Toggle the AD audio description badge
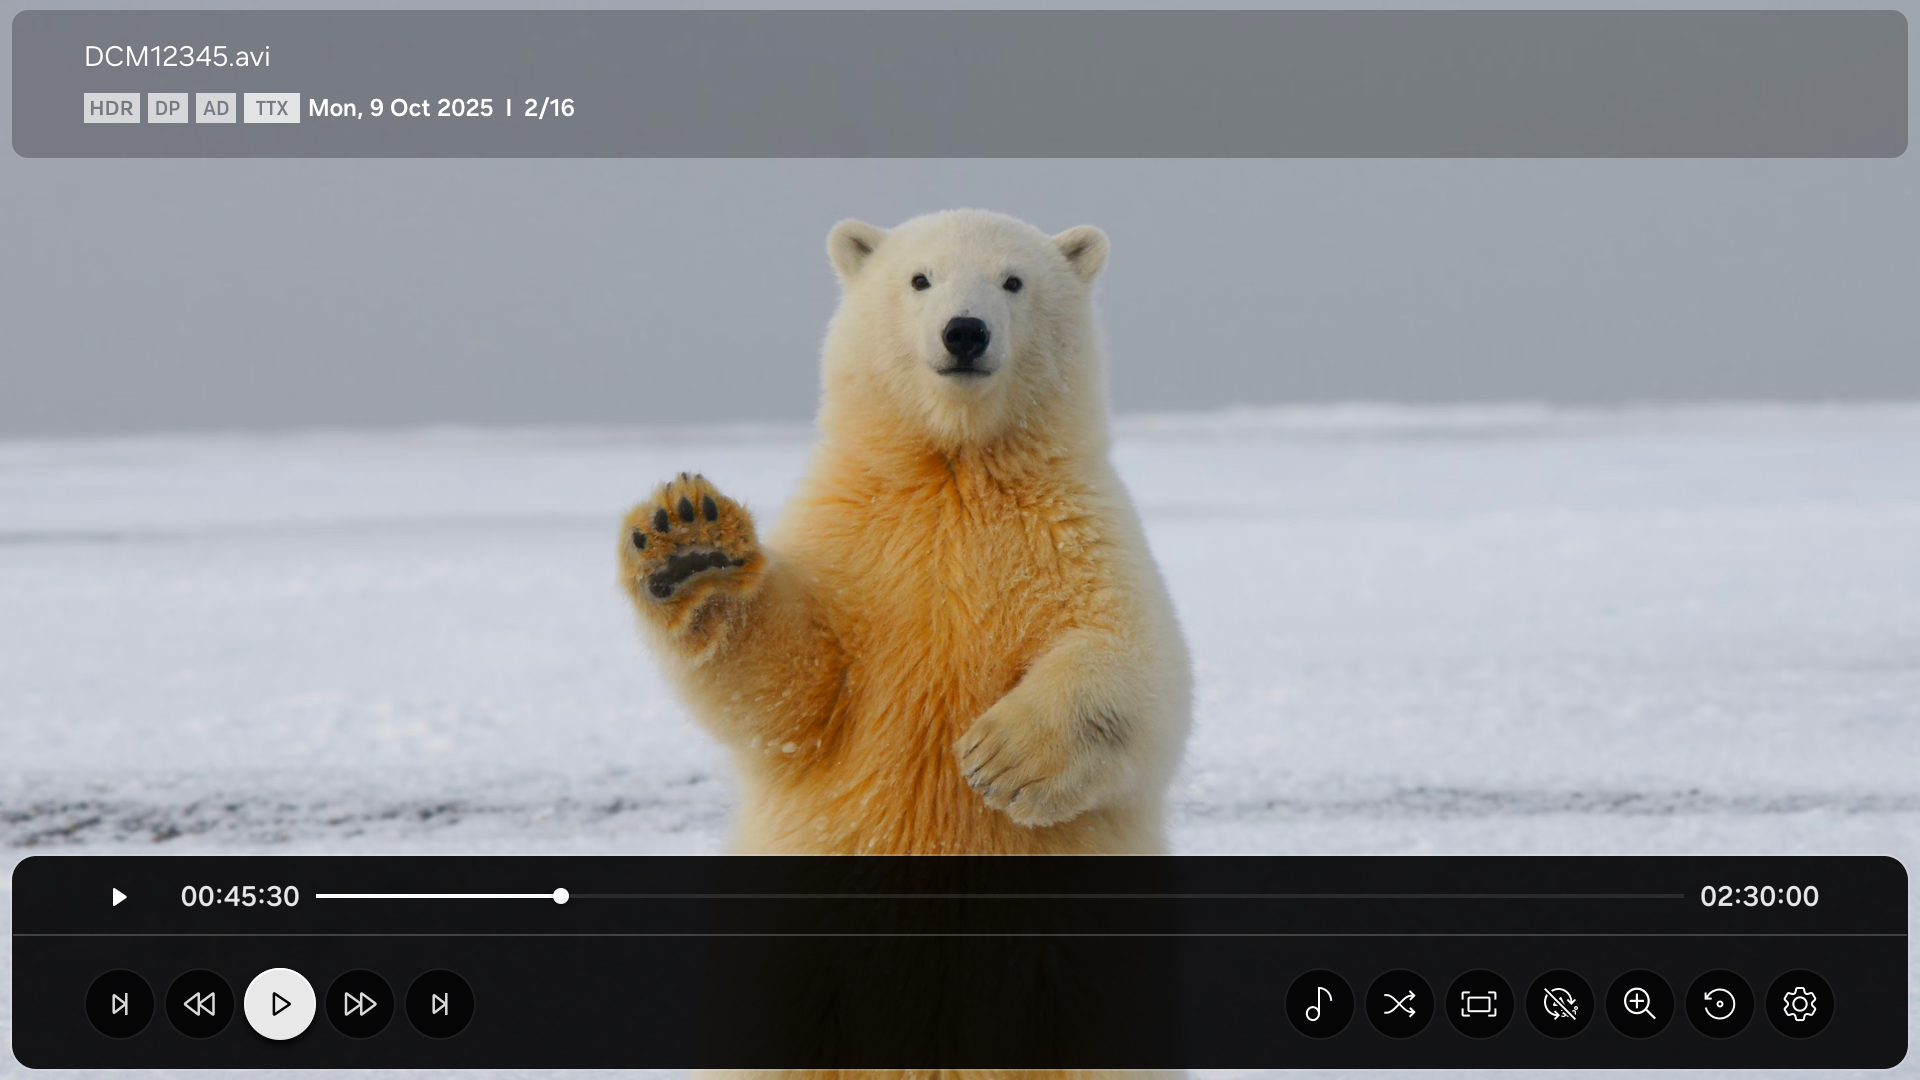Image resolution: width=1920 pixels, height=1080 pixels. [x=216, y=108]
